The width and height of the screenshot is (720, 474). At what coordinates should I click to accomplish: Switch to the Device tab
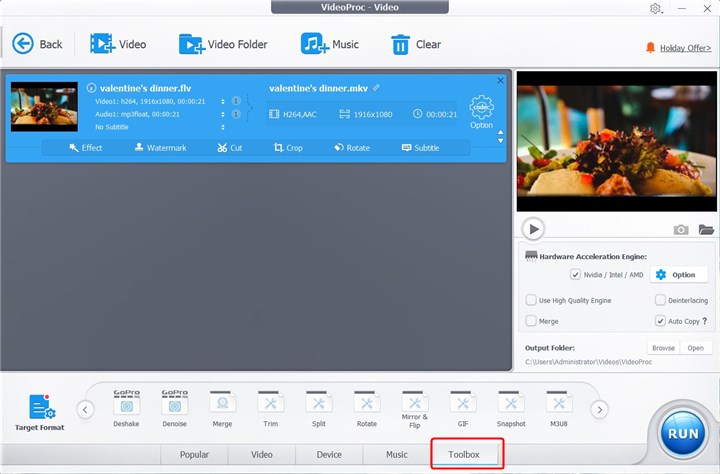point(329,454)
